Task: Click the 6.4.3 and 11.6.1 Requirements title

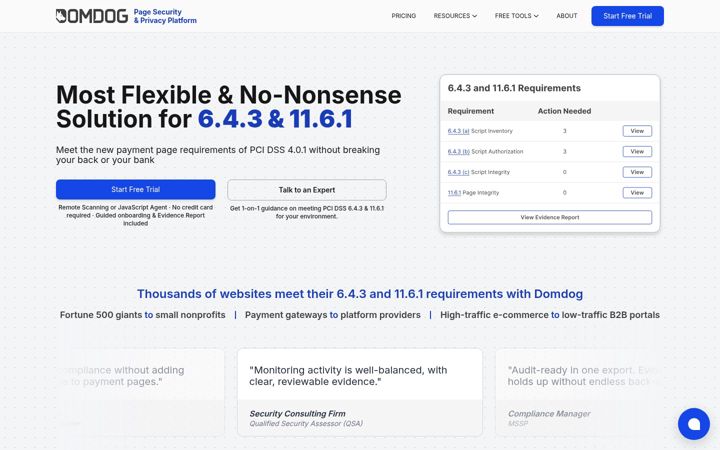Action: [x=514, y=88]
